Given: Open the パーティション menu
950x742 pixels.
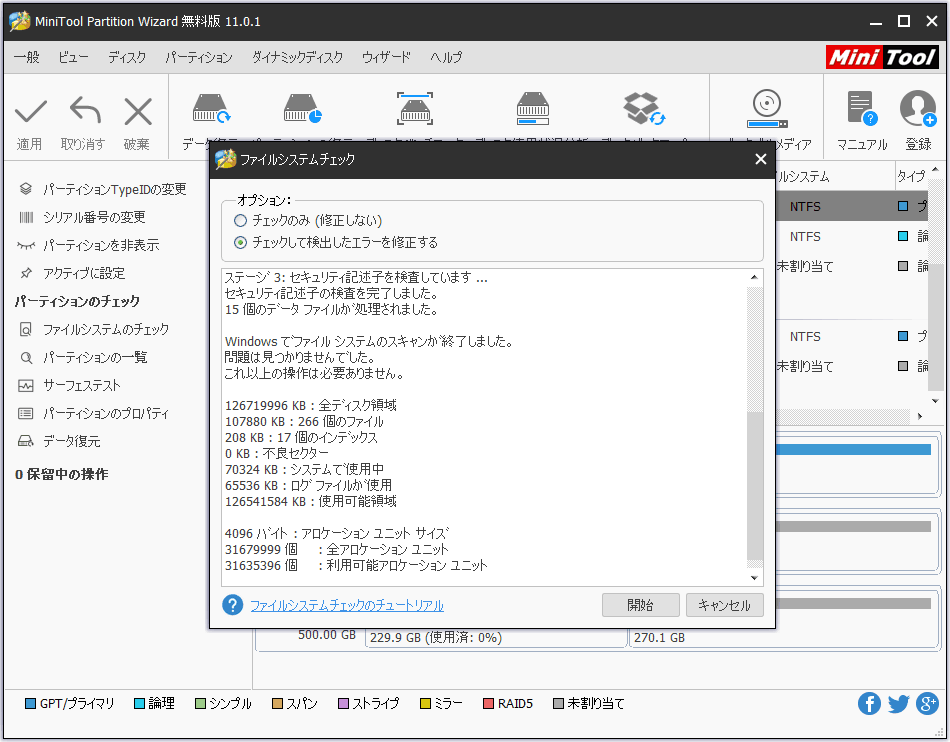Looking at the screenshot, I should coord(199,58).
